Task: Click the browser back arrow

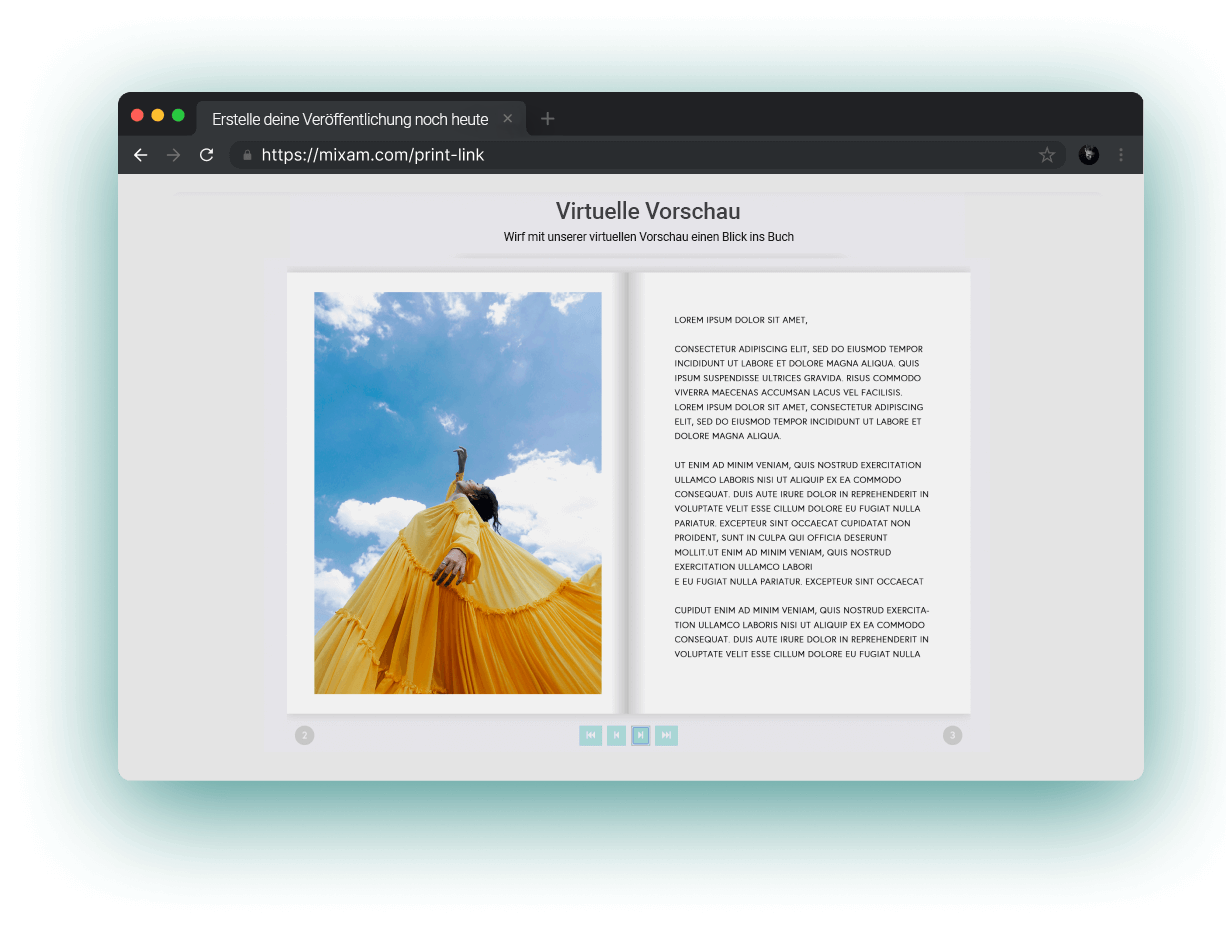Action: click(141, 155)
